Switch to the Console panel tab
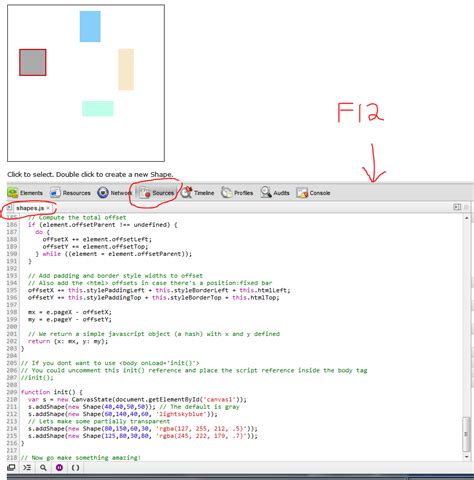474x480 pixels. pyautogui.click(x=313, y=193)
